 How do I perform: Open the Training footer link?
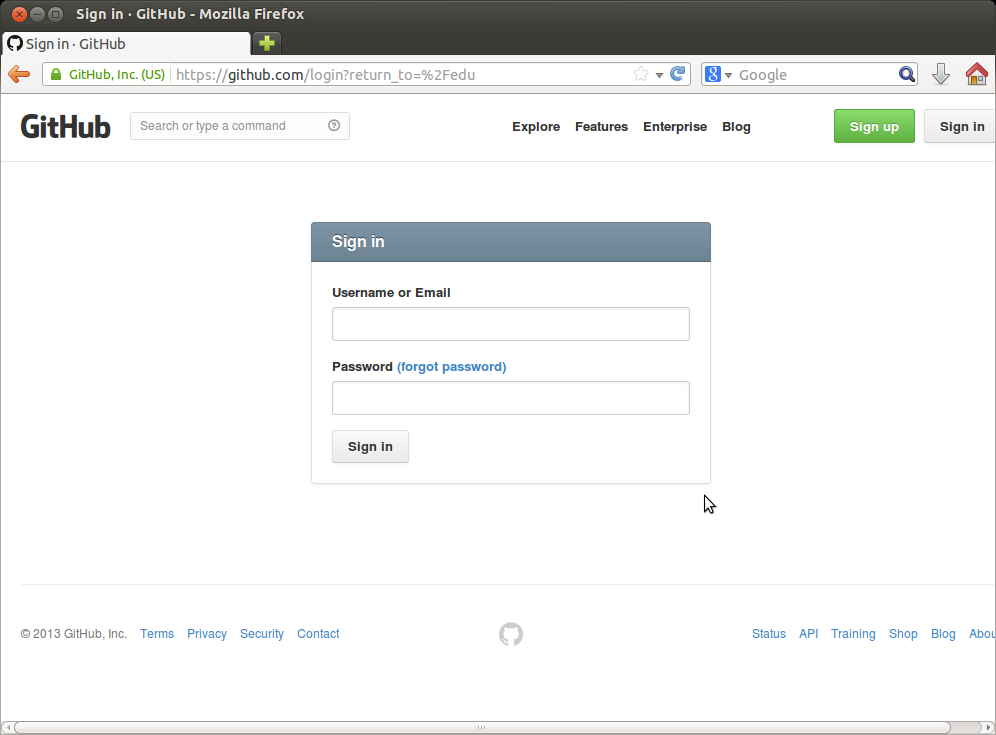pos(853,633)
